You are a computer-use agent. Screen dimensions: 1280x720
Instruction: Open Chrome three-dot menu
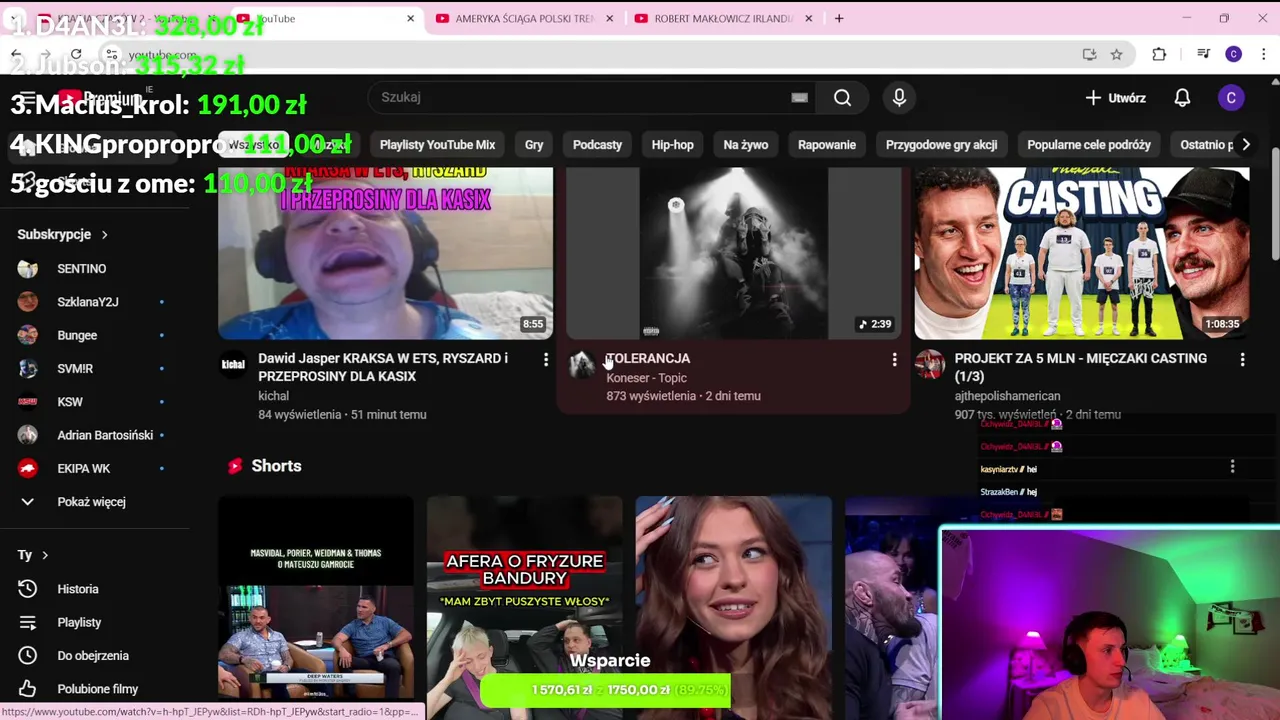[x=1263, y=54]
